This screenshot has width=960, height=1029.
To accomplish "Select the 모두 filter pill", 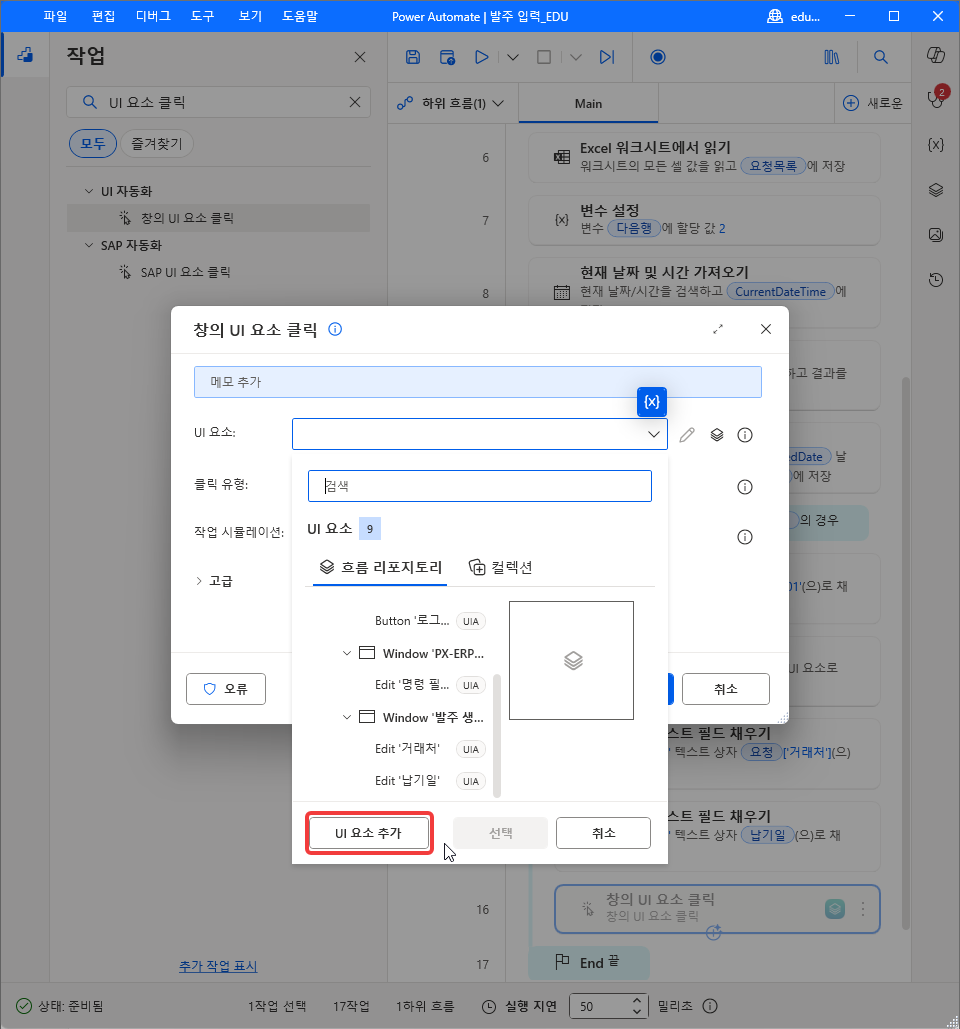I will [x=93, y=144].
